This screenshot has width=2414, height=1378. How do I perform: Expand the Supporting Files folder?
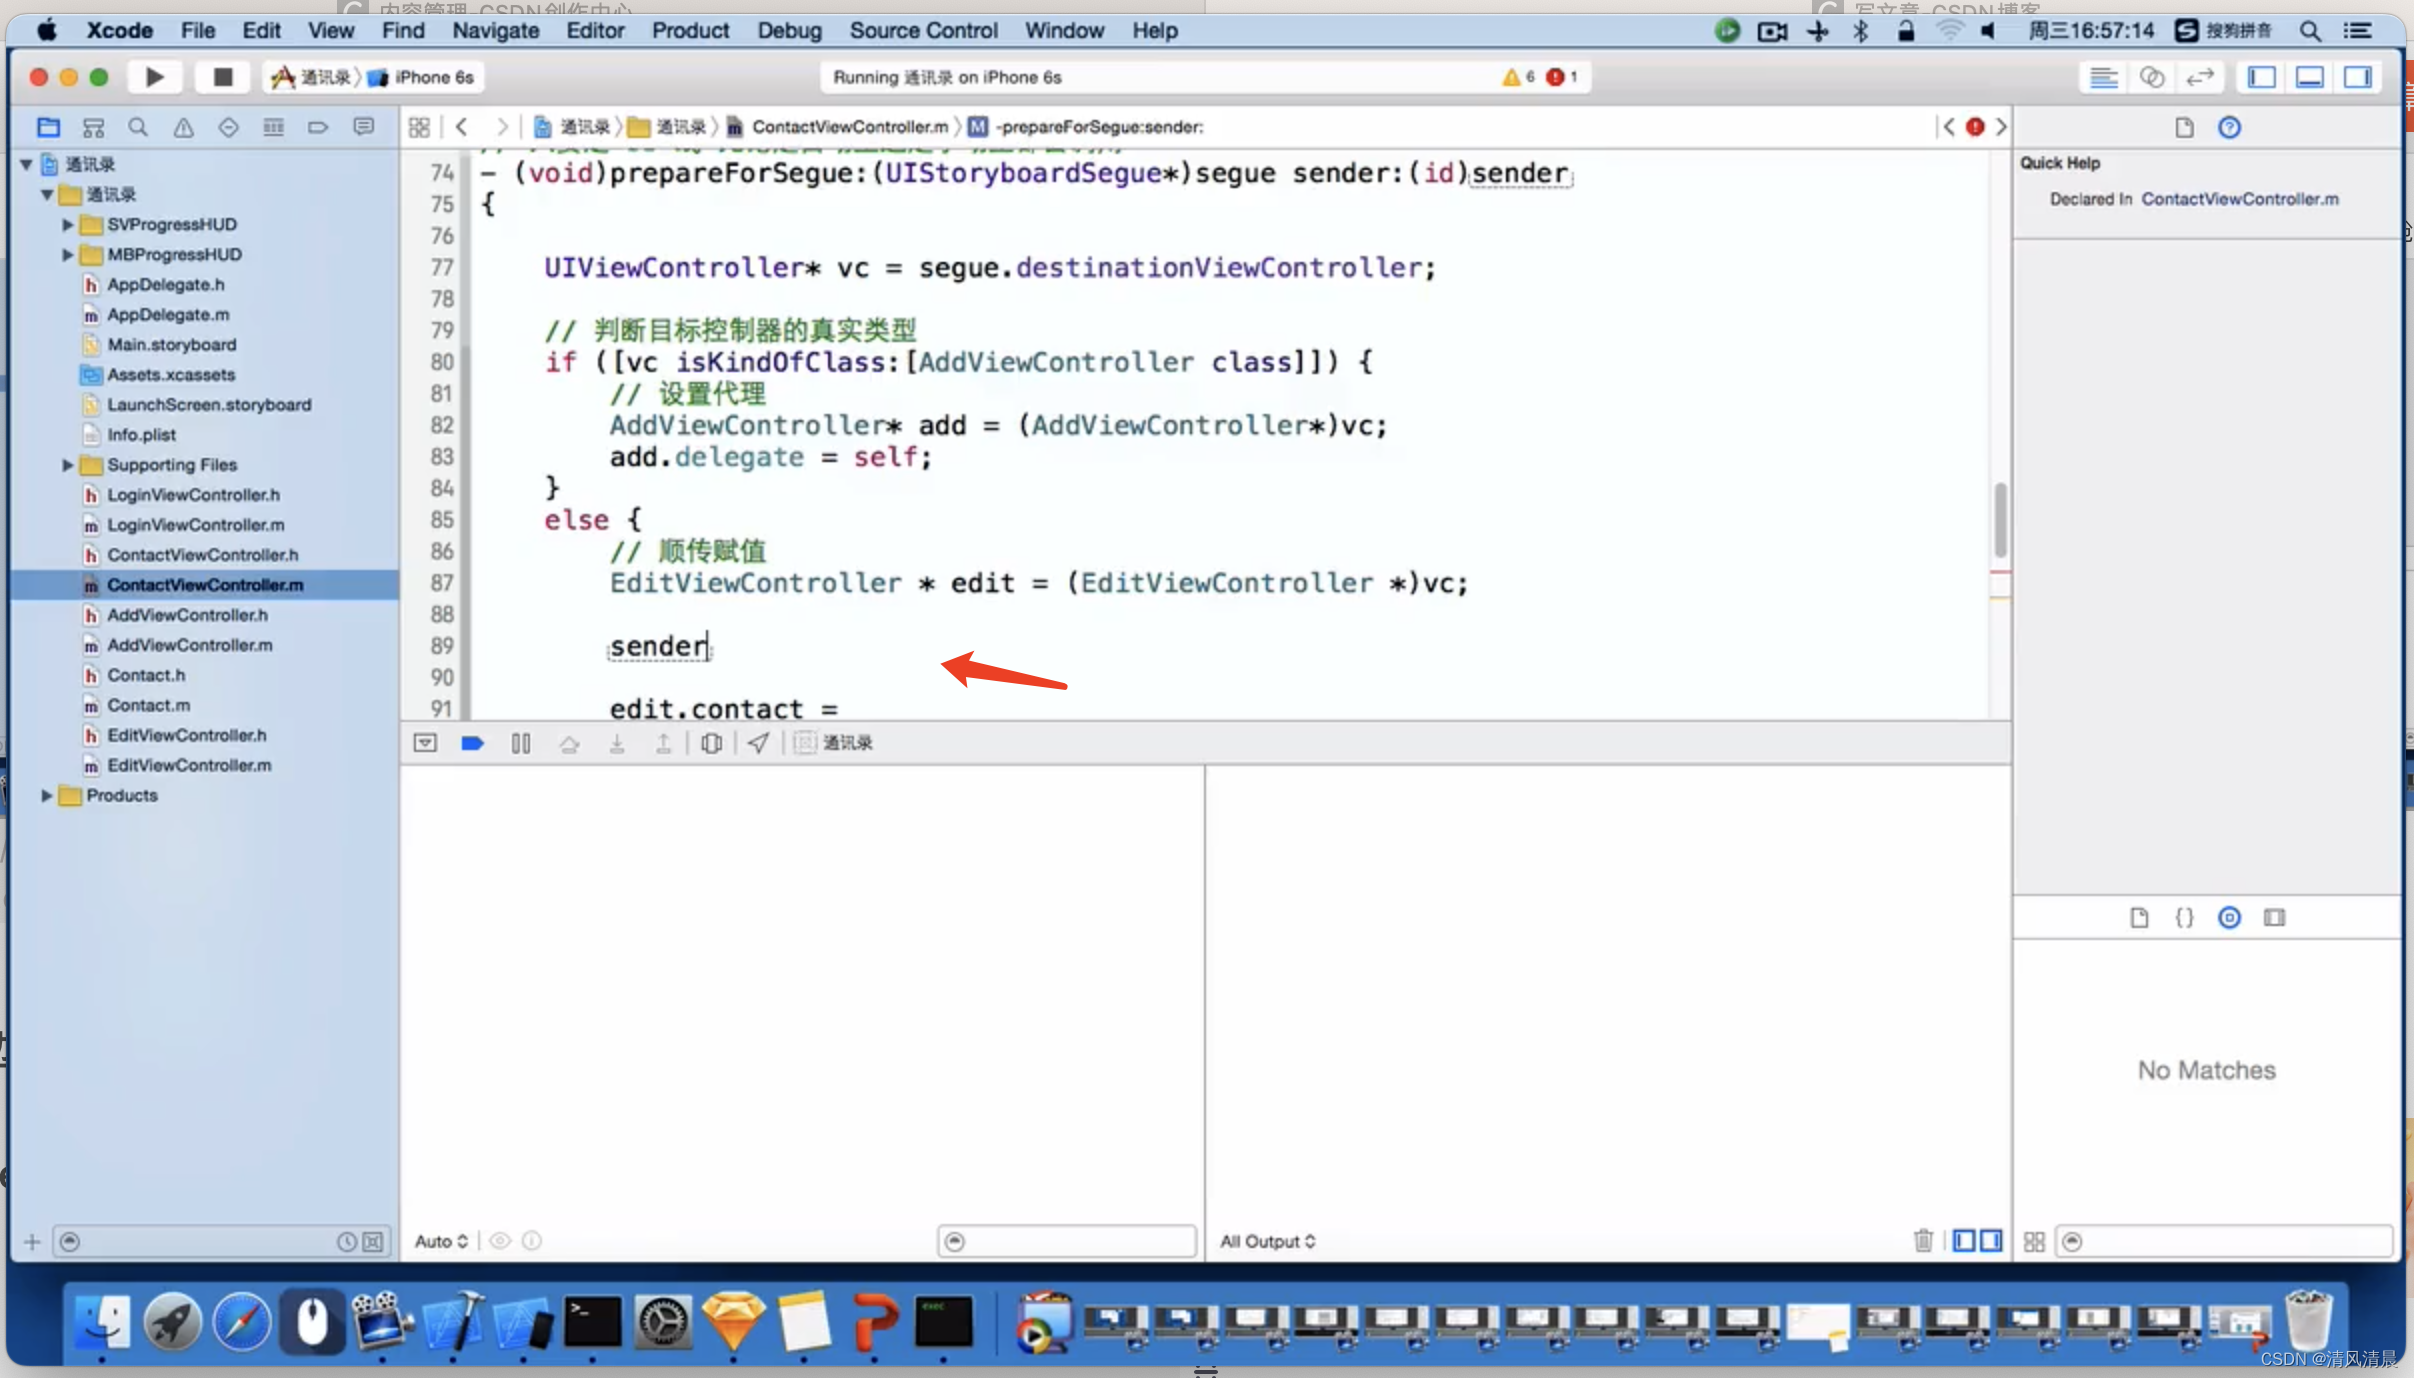click(67, 464)
